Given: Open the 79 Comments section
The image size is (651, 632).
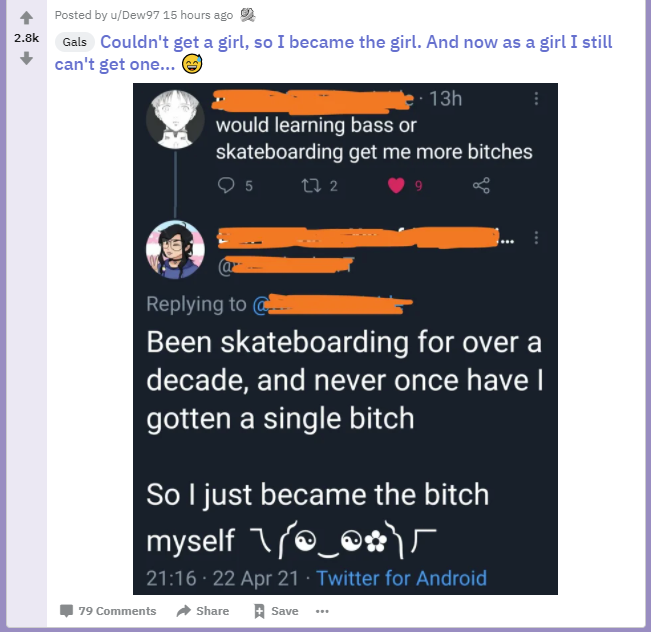Looking at the screenshot, I should [108, 611].
